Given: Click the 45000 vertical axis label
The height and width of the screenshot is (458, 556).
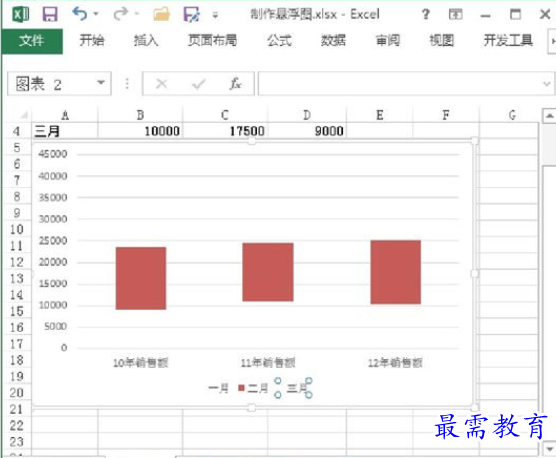Looking at the screenshot, I should pos(53,154).
